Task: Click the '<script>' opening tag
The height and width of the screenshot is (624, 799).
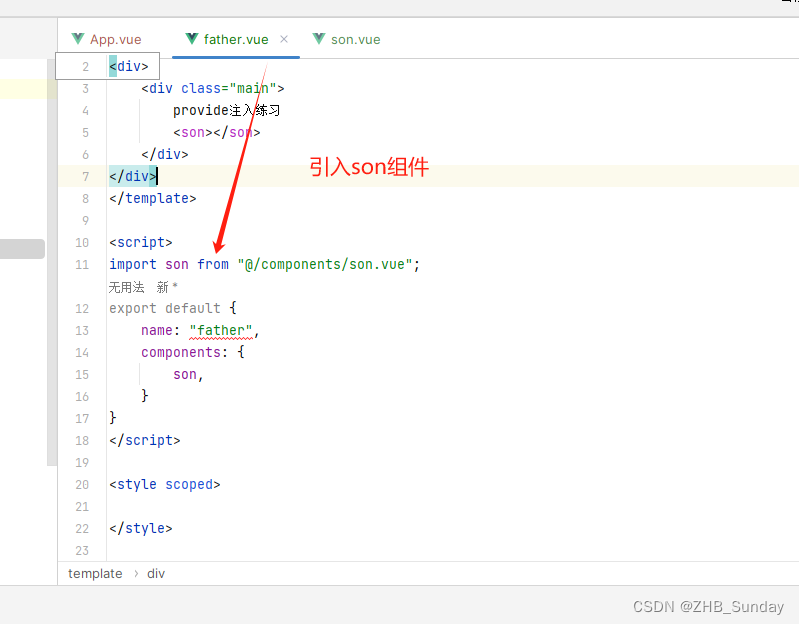Action: (141, 242)
